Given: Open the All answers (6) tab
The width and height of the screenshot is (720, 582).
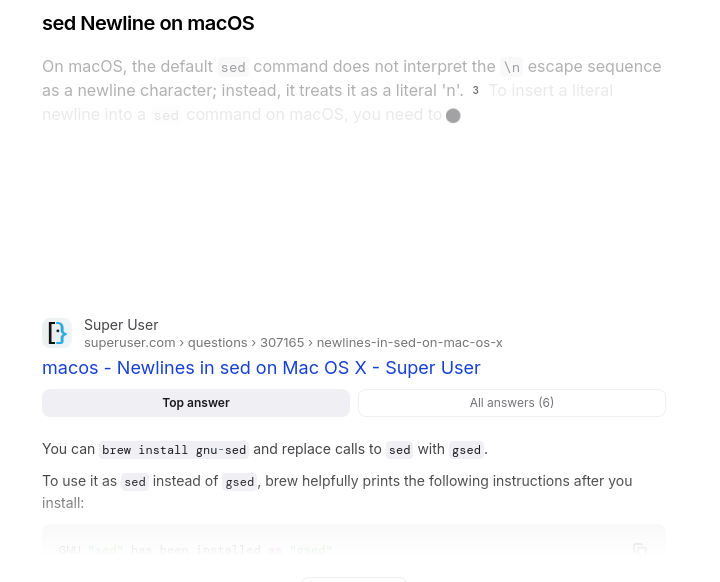Looking at the screenshot, I should pyautogui.click(x=512, y=403).
